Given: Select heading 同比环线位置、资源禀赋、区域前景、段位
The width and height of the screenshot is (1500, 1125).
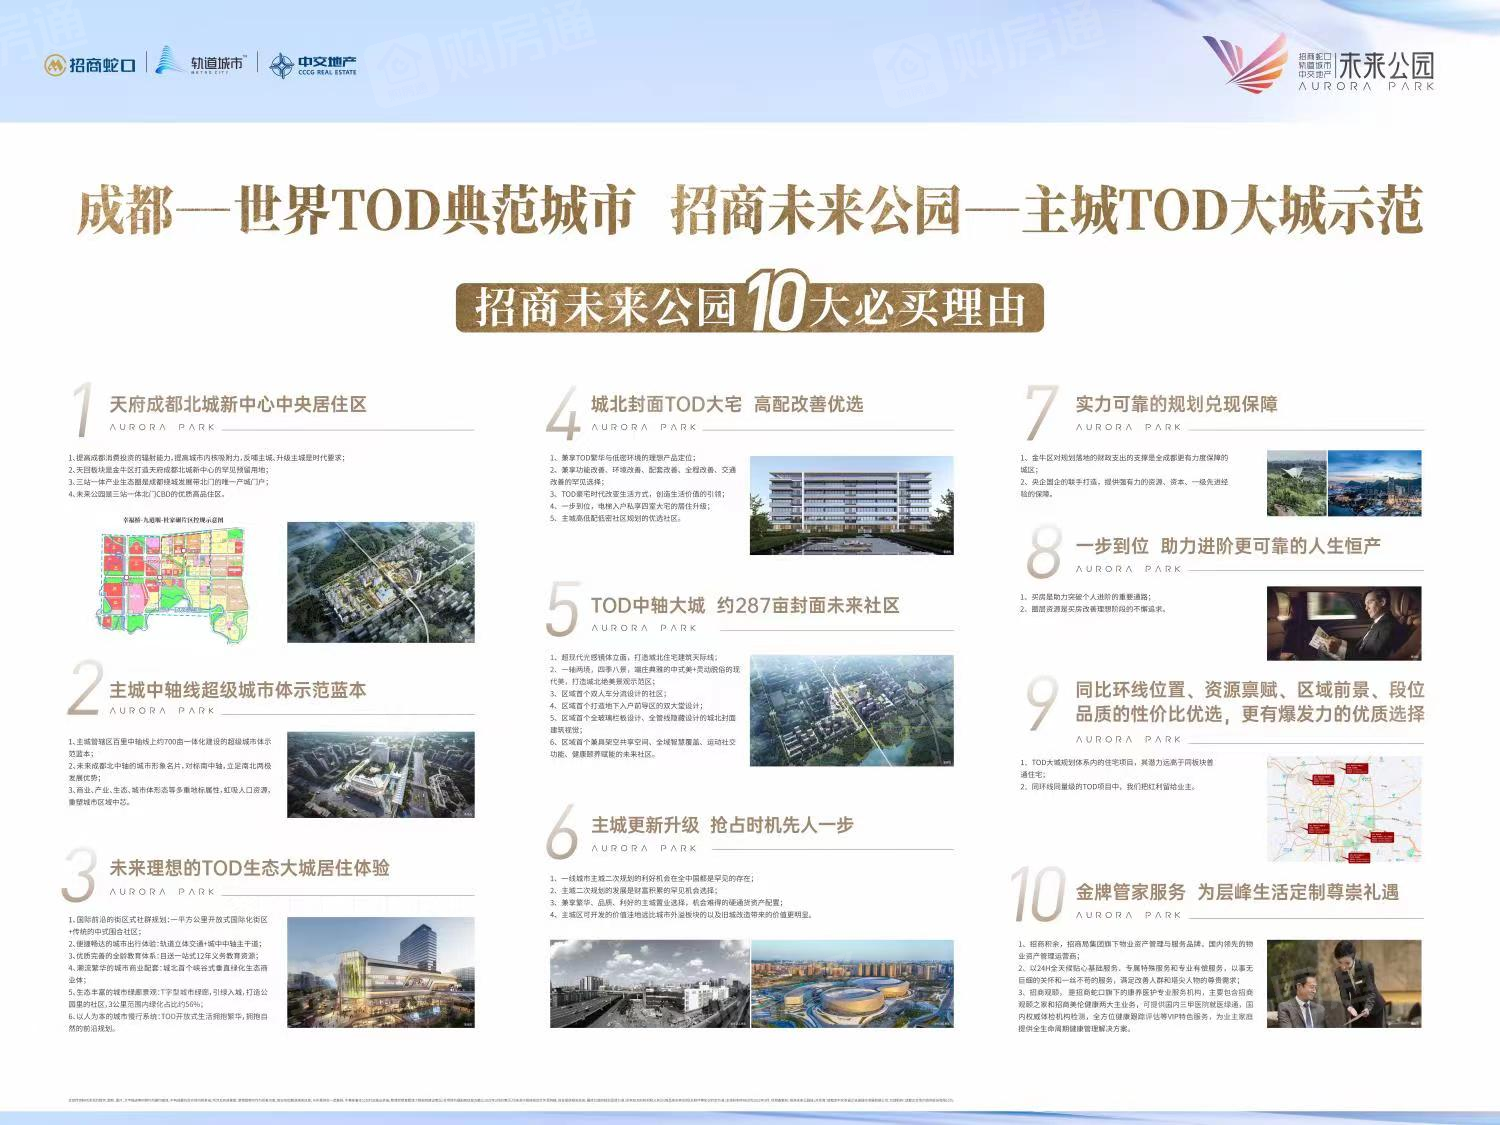Looking at the screenshot, I should [1250, 690].
